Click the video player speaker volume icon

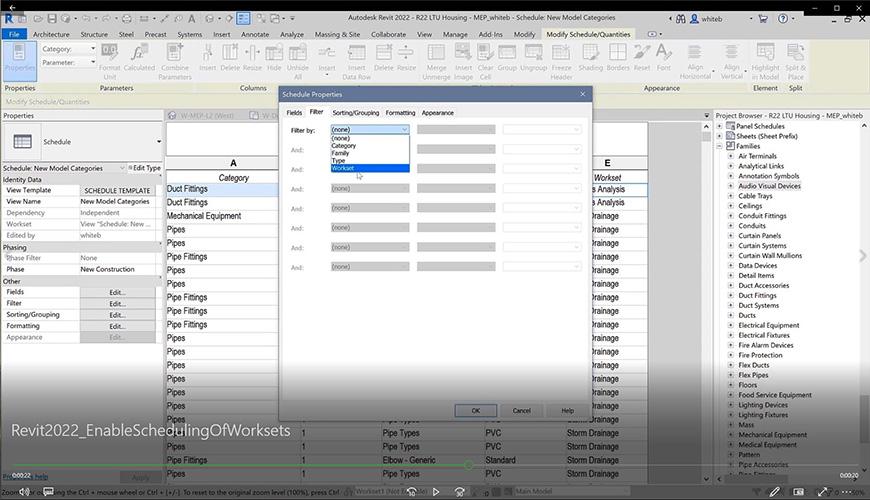pos(24,492)
